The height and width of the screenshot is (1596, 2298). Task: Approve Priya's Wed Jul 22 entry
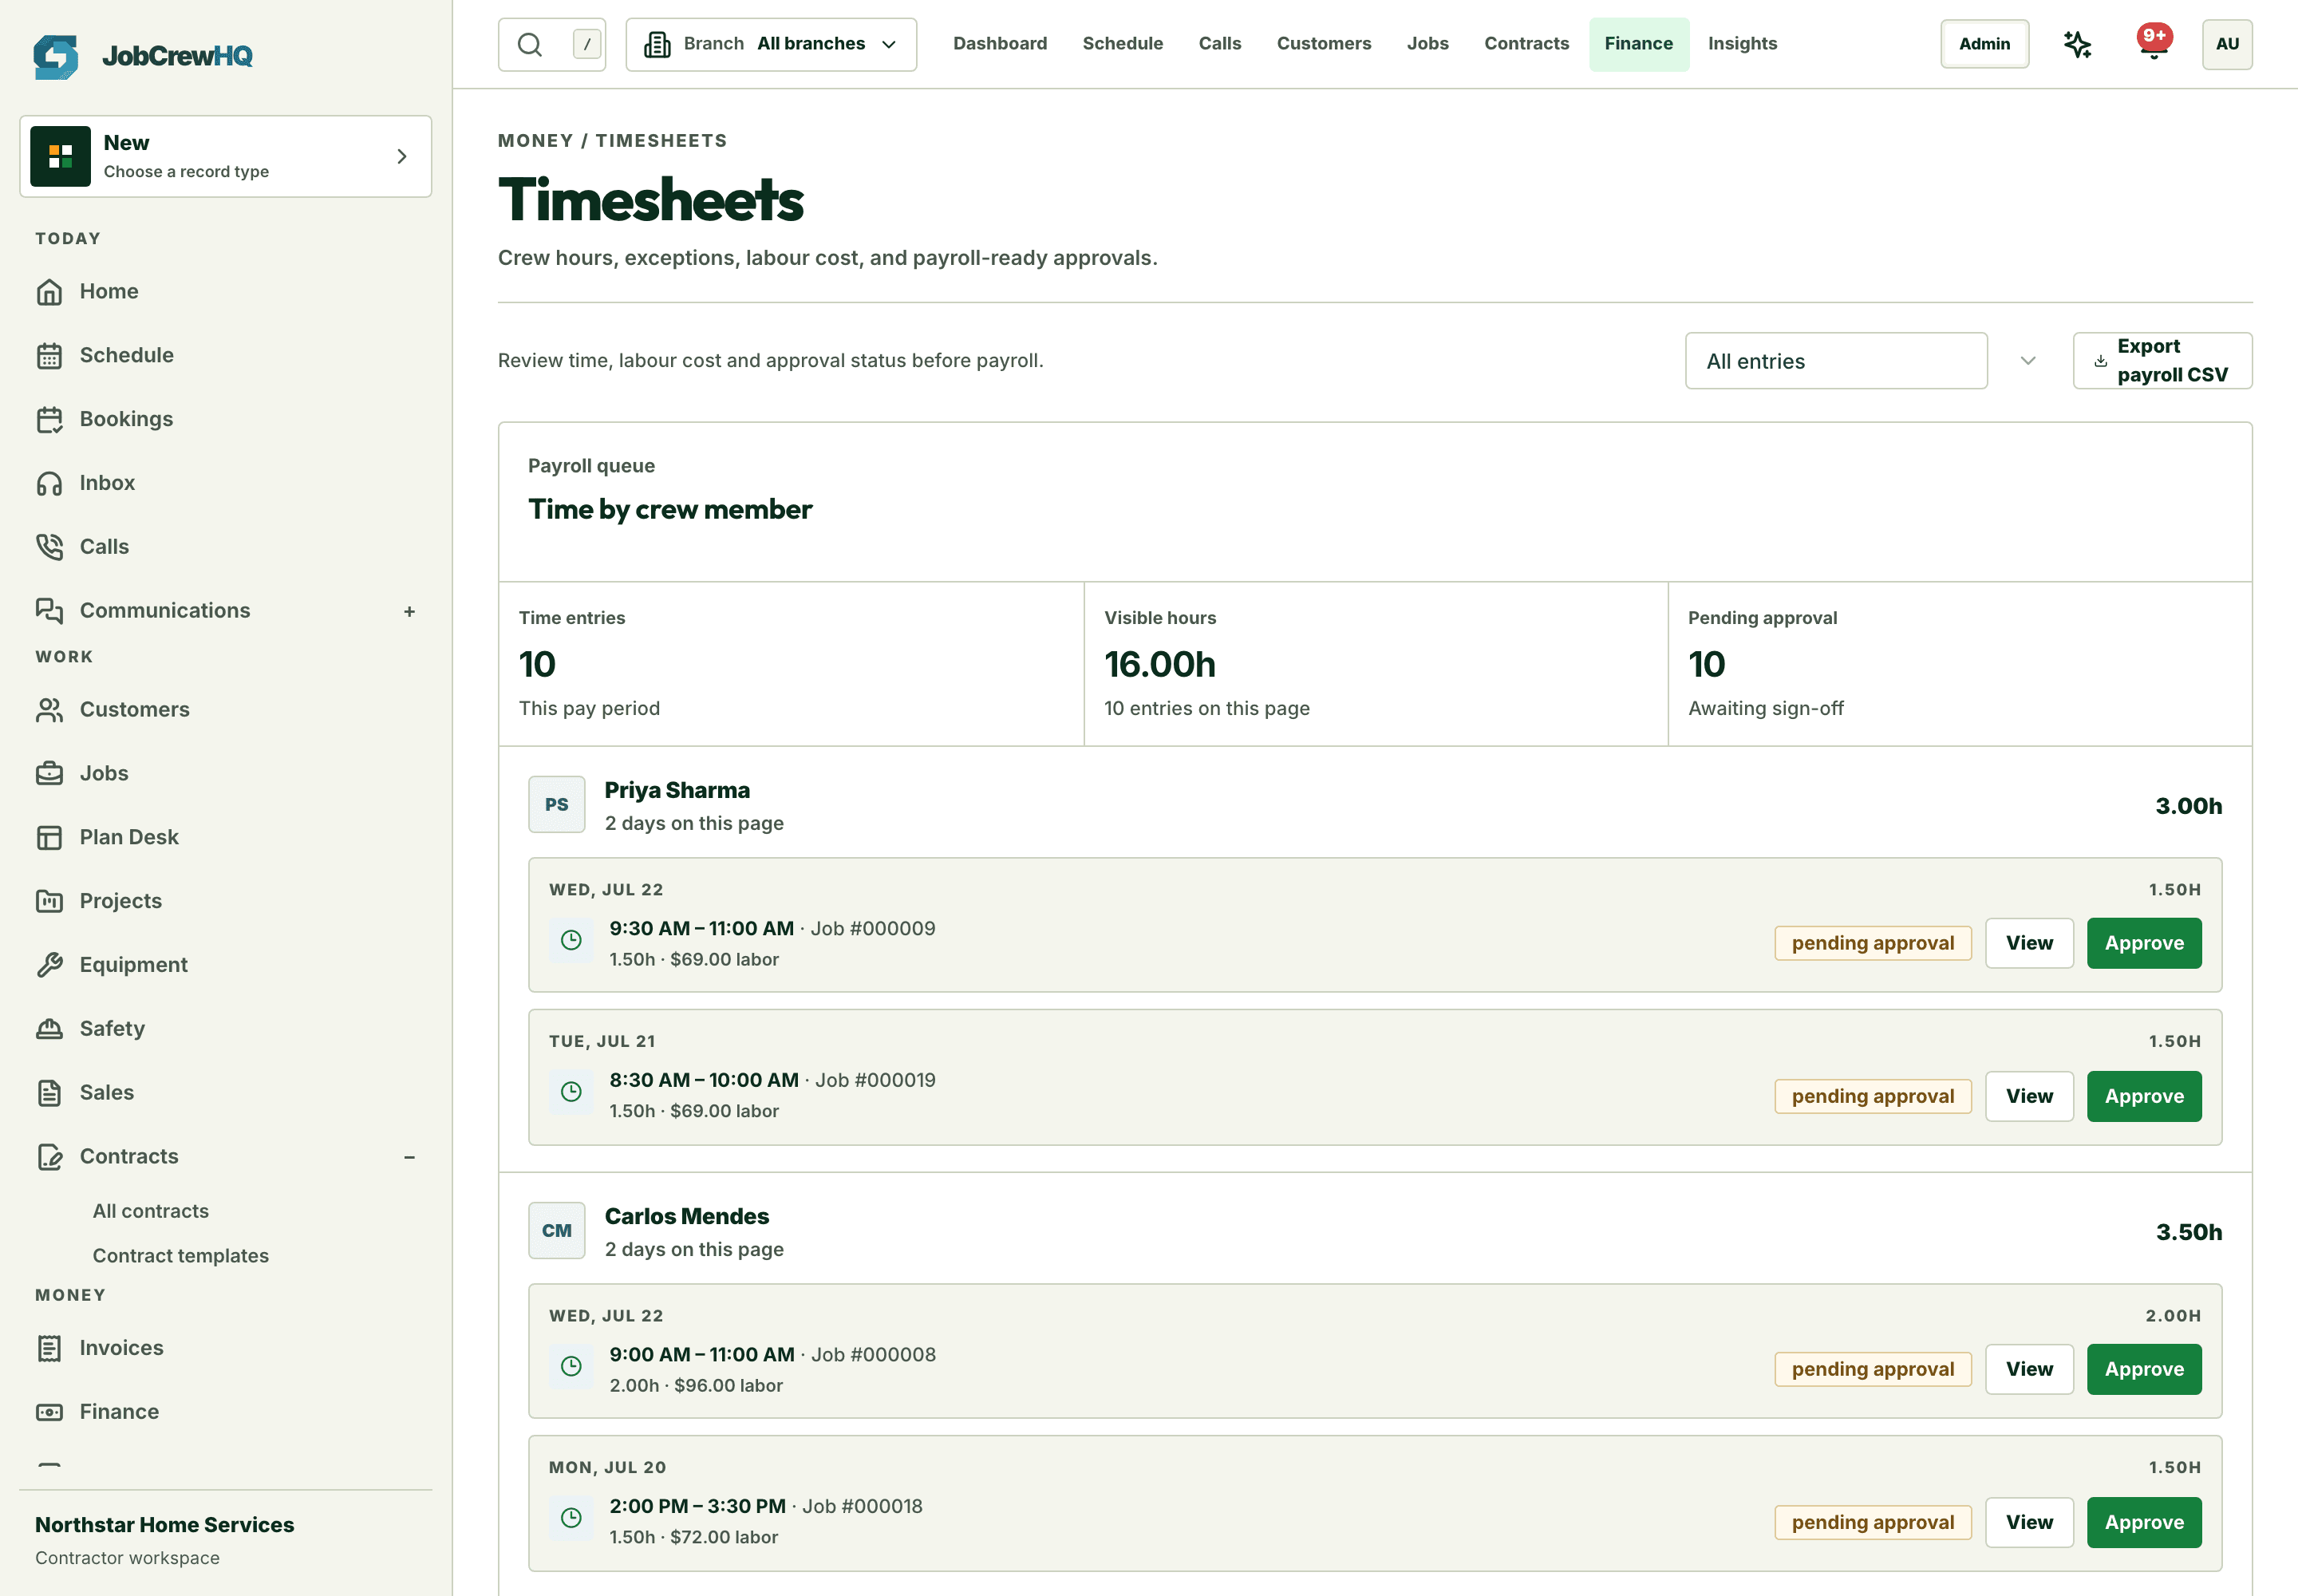tap(2144, 943)
